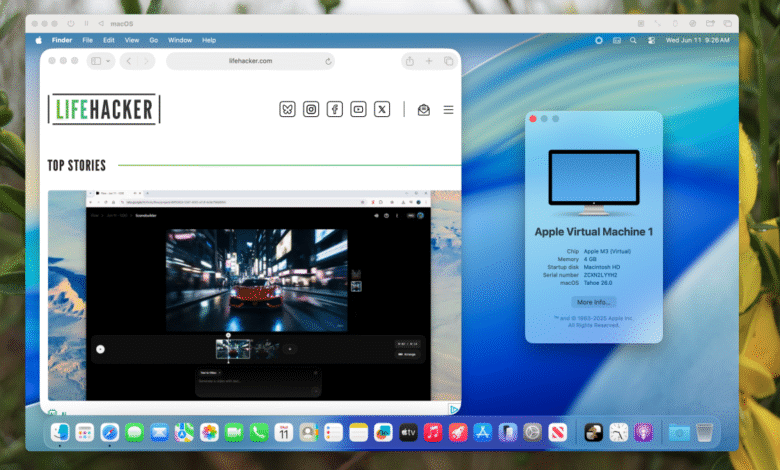
Task: Click the date and time in menu bar
Action: point(697,40)
